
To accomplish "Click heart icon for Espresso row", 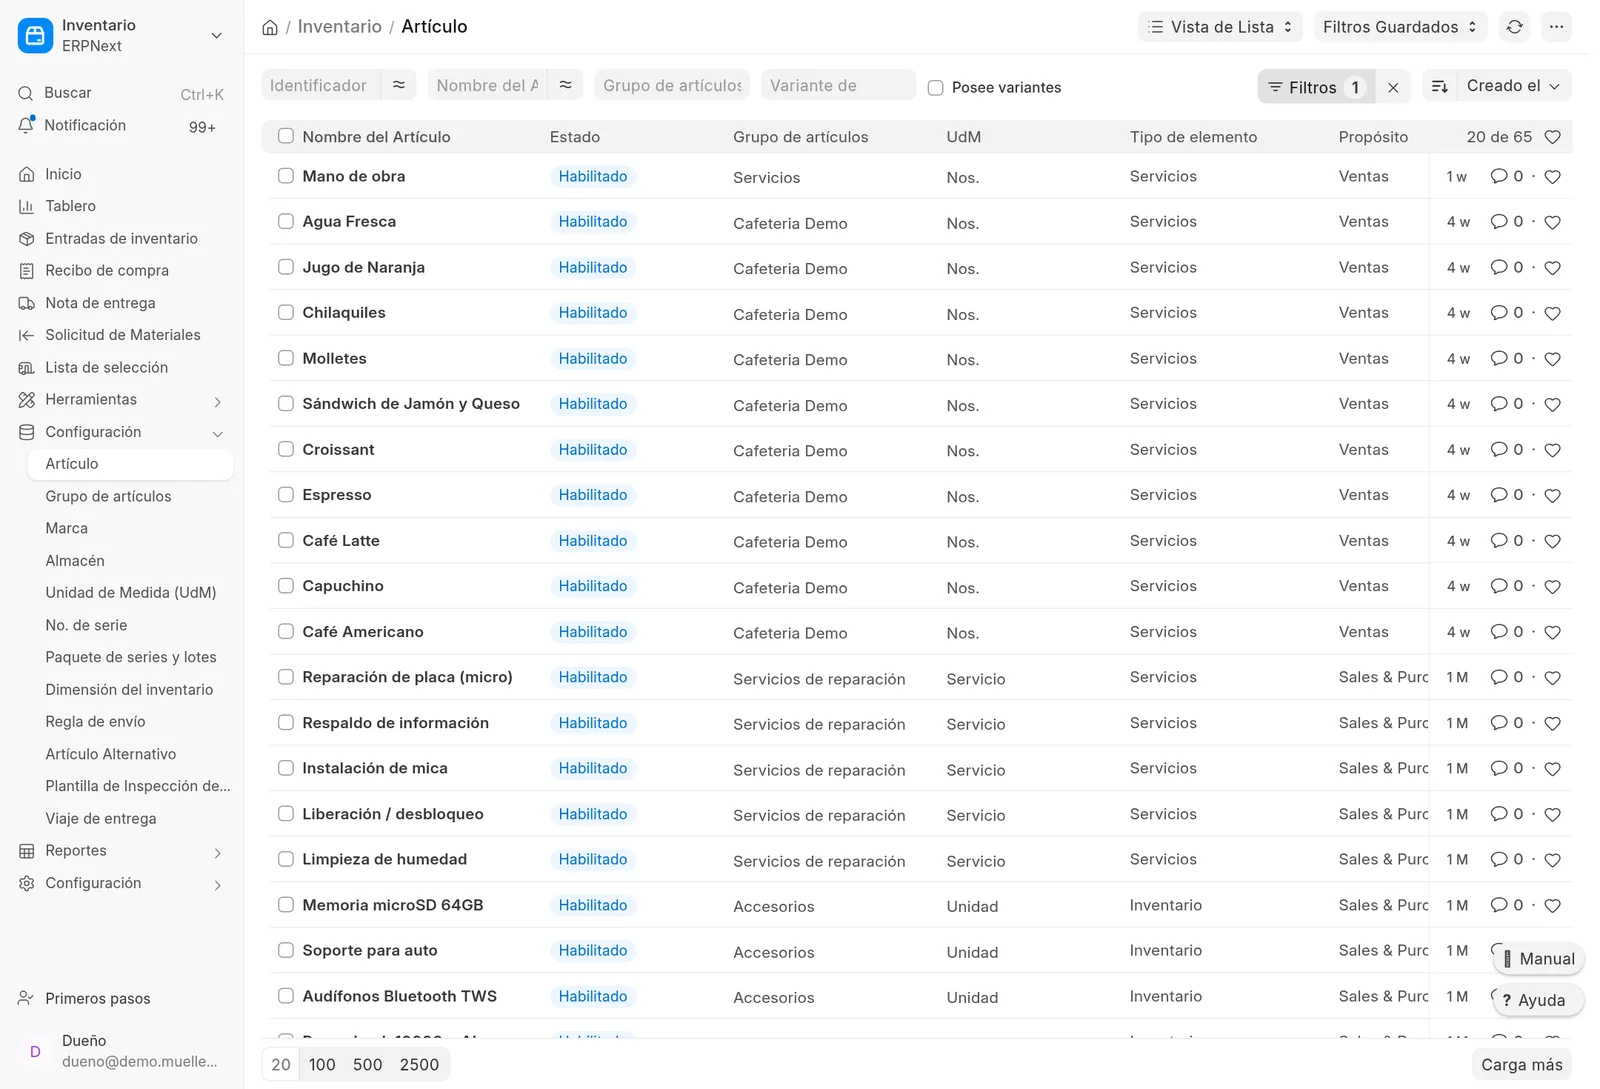I will click(x=1552, y=496).
